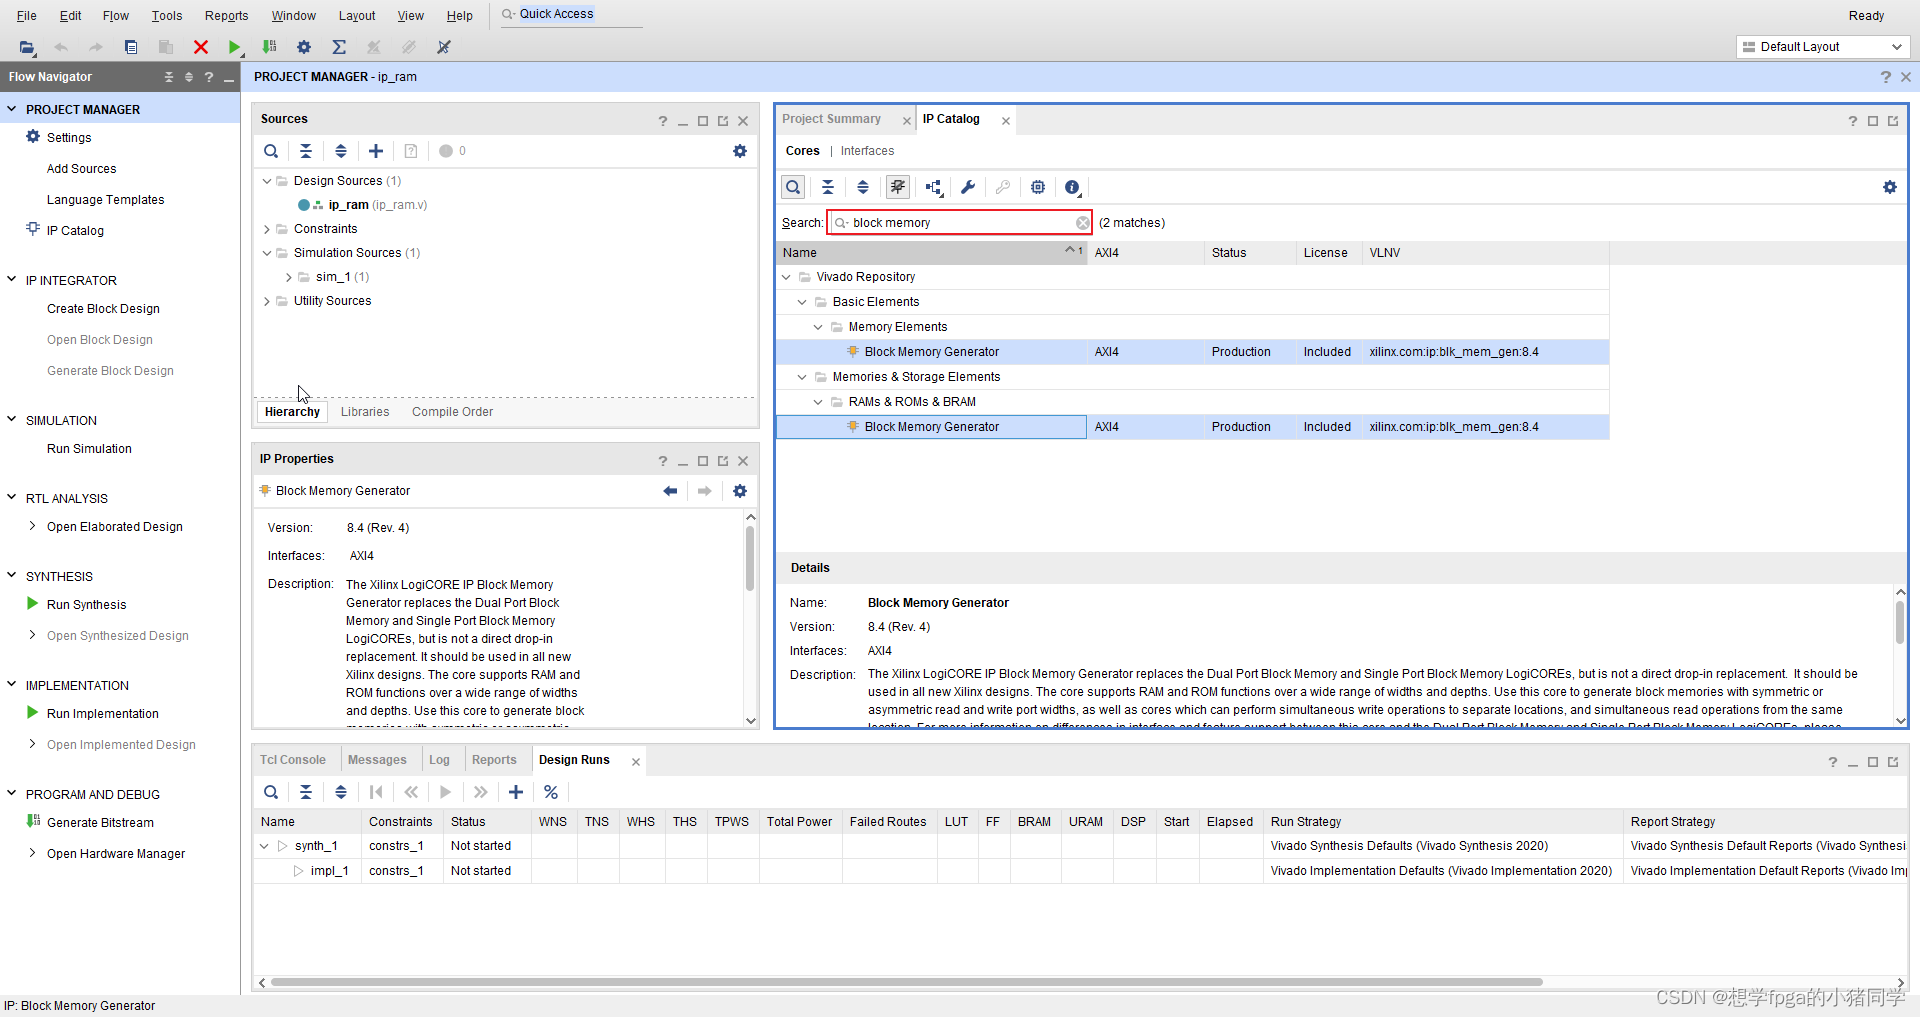Screen dimensions: 1920x1017
Task: Switch to Messages tab
Action: coord(377,760)
